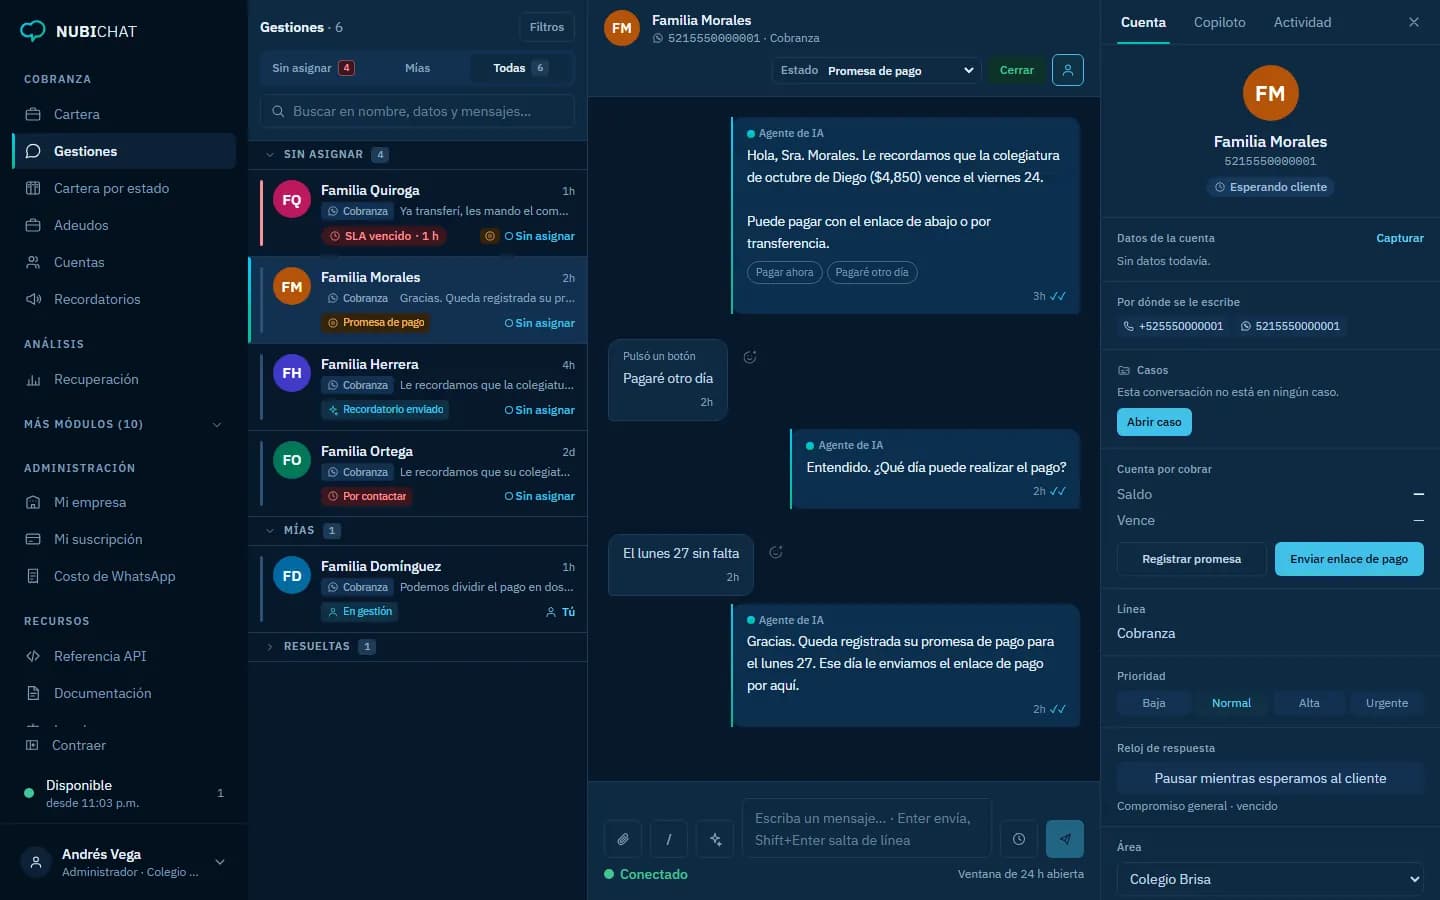Open the slash quick replies button
Screen dimensions: 1440x900
(669, 839)
